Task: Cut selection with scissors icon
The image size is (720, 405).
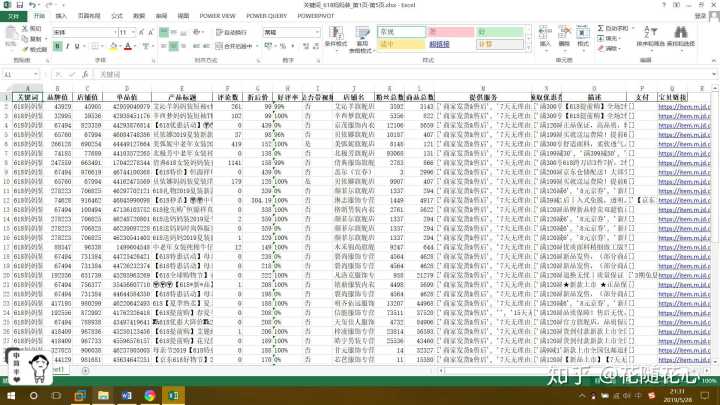Action: click(25, 28)
